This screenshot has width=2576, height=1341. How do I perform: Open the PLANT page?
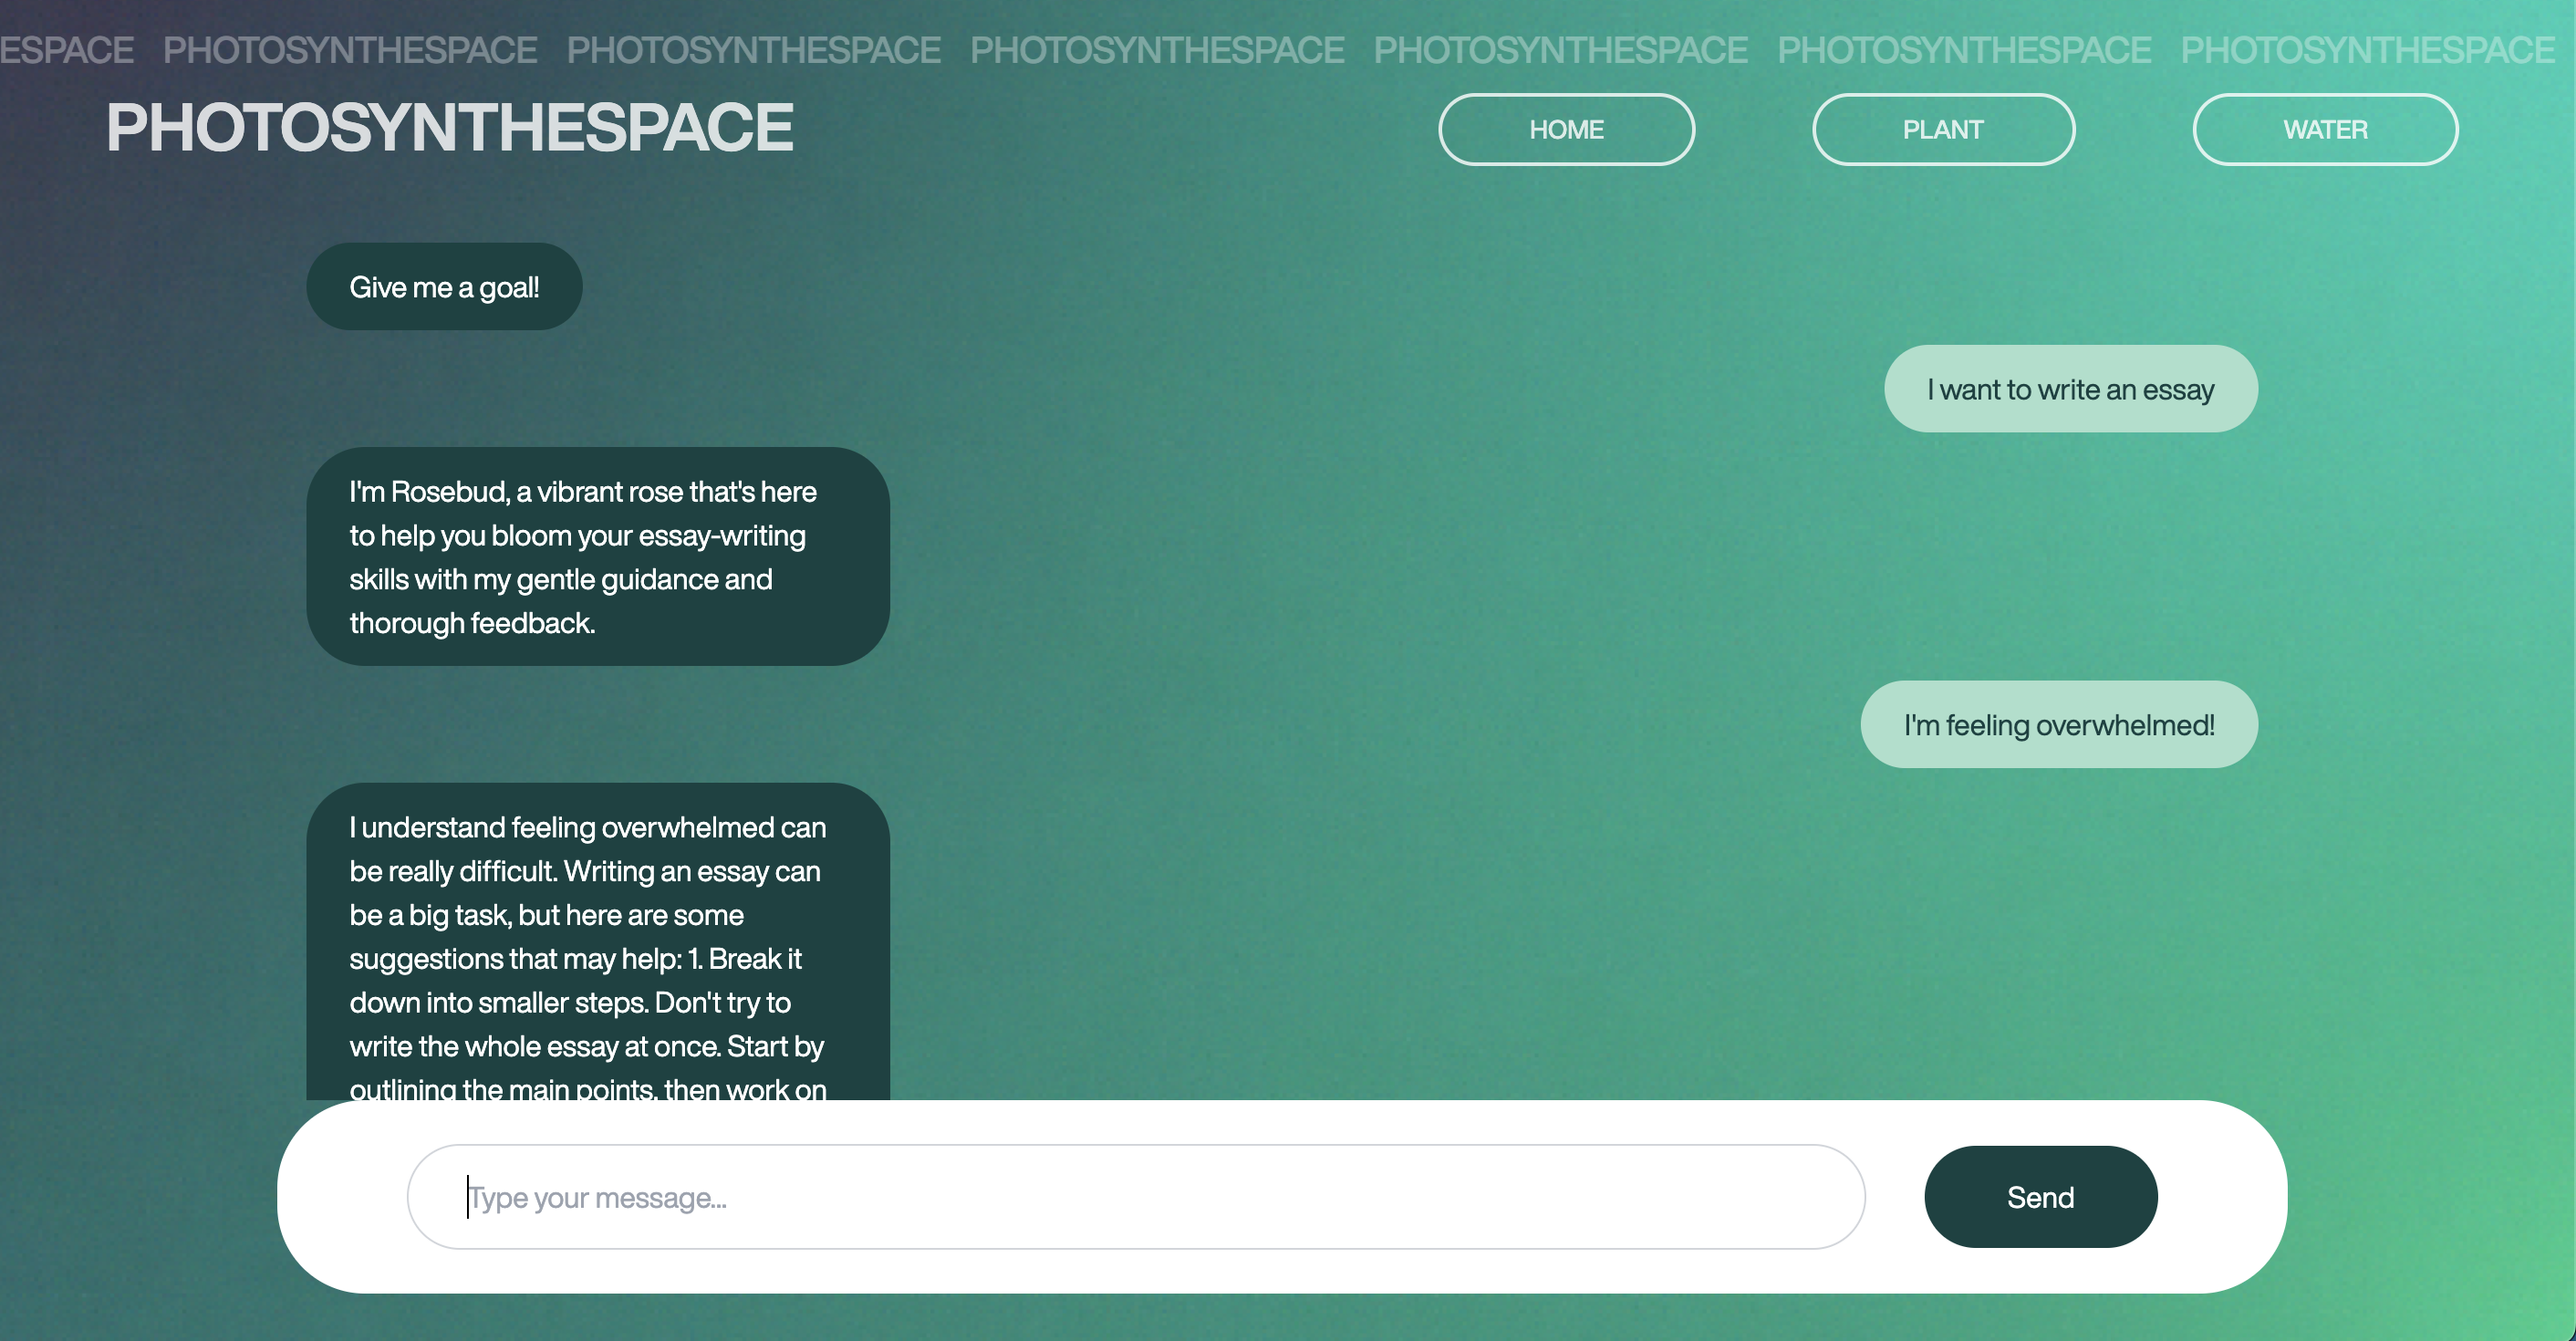coord(1942,130)
